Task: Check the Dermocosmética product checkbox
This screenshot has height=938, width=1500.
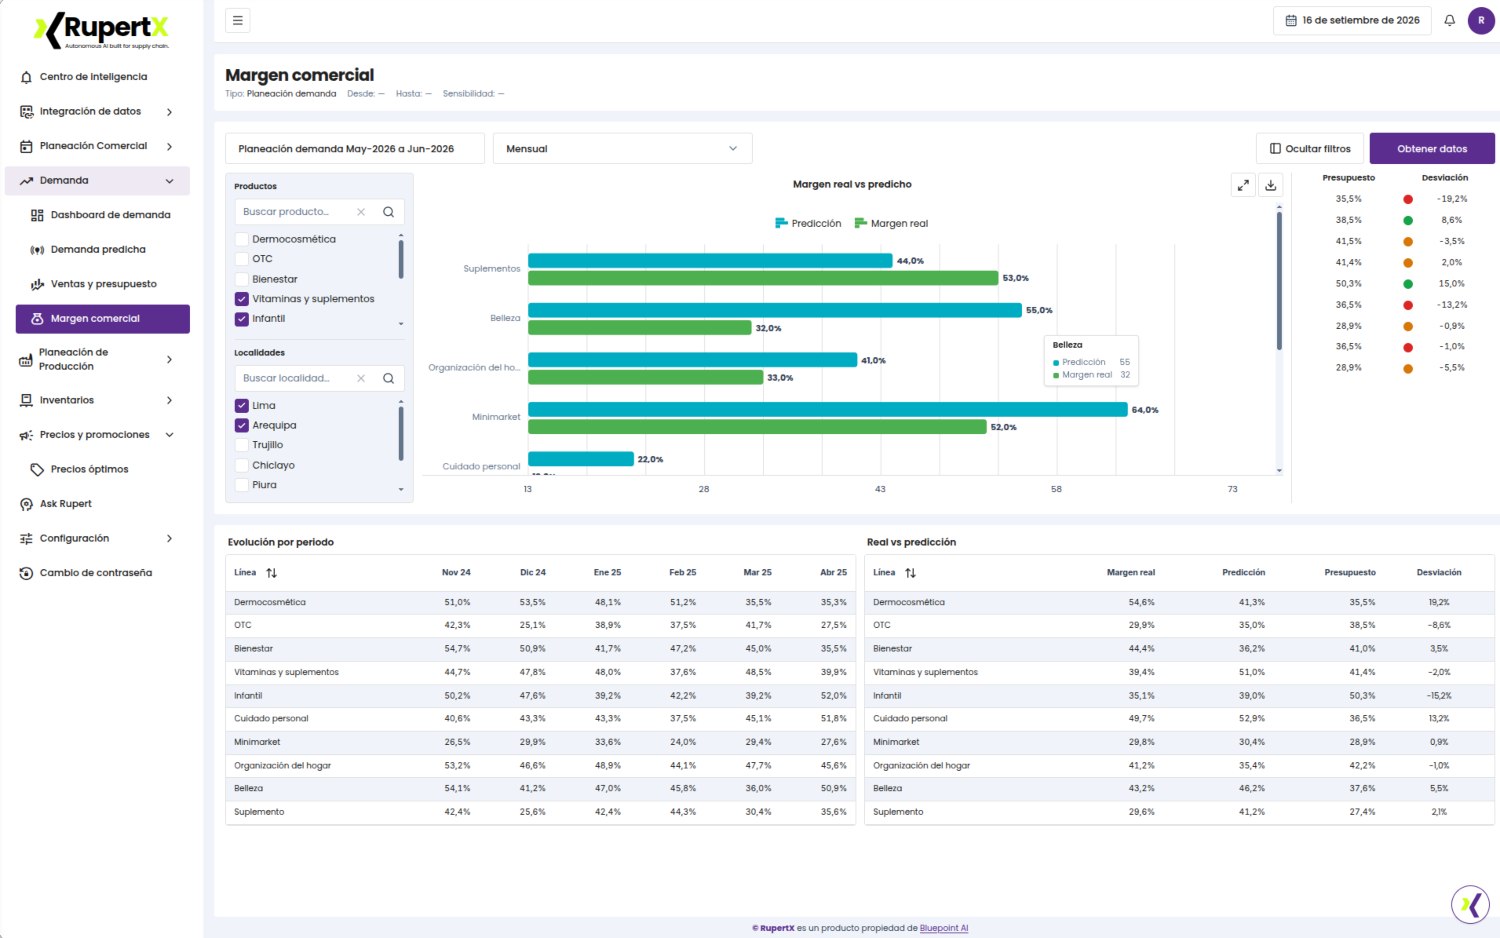Action: pos(241,239)
